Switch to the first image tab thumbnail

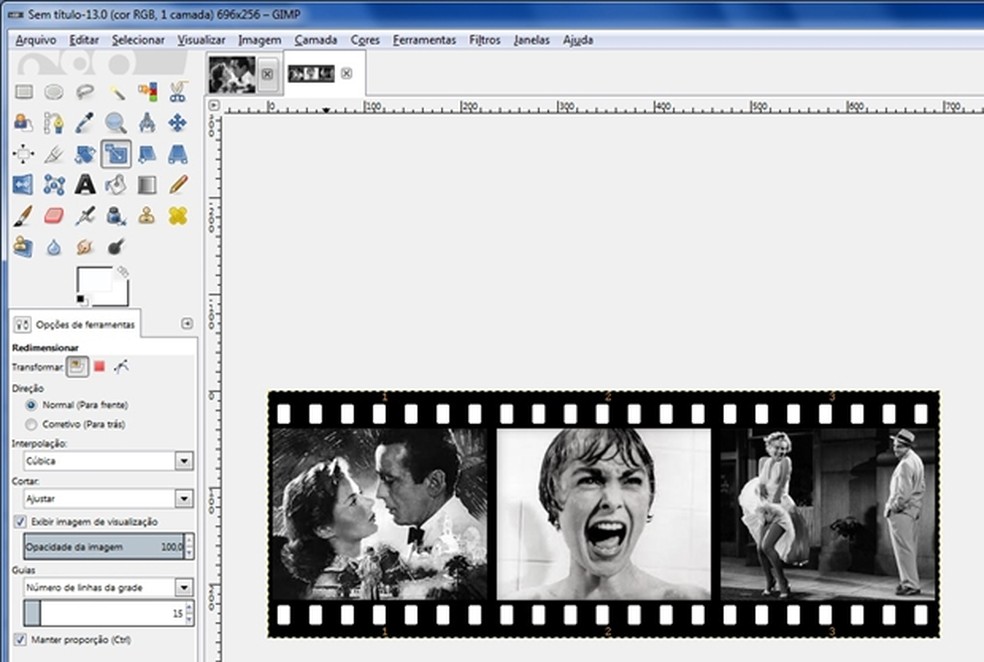tap(232, 74)
